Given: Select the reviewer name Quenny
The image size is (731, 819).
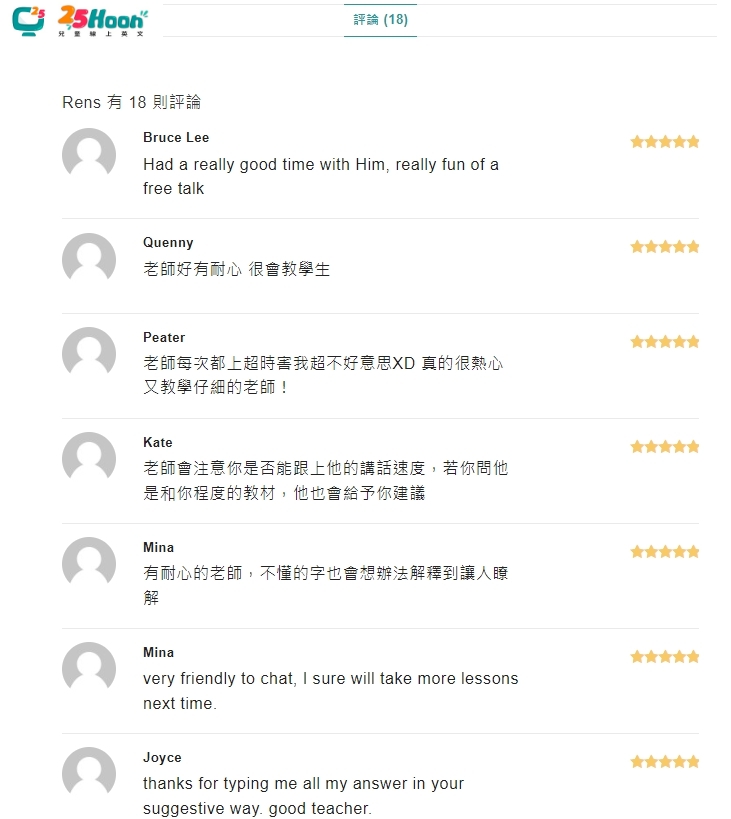Looking at the screenshot, I should pyautogui.click(x=168, y=243).
